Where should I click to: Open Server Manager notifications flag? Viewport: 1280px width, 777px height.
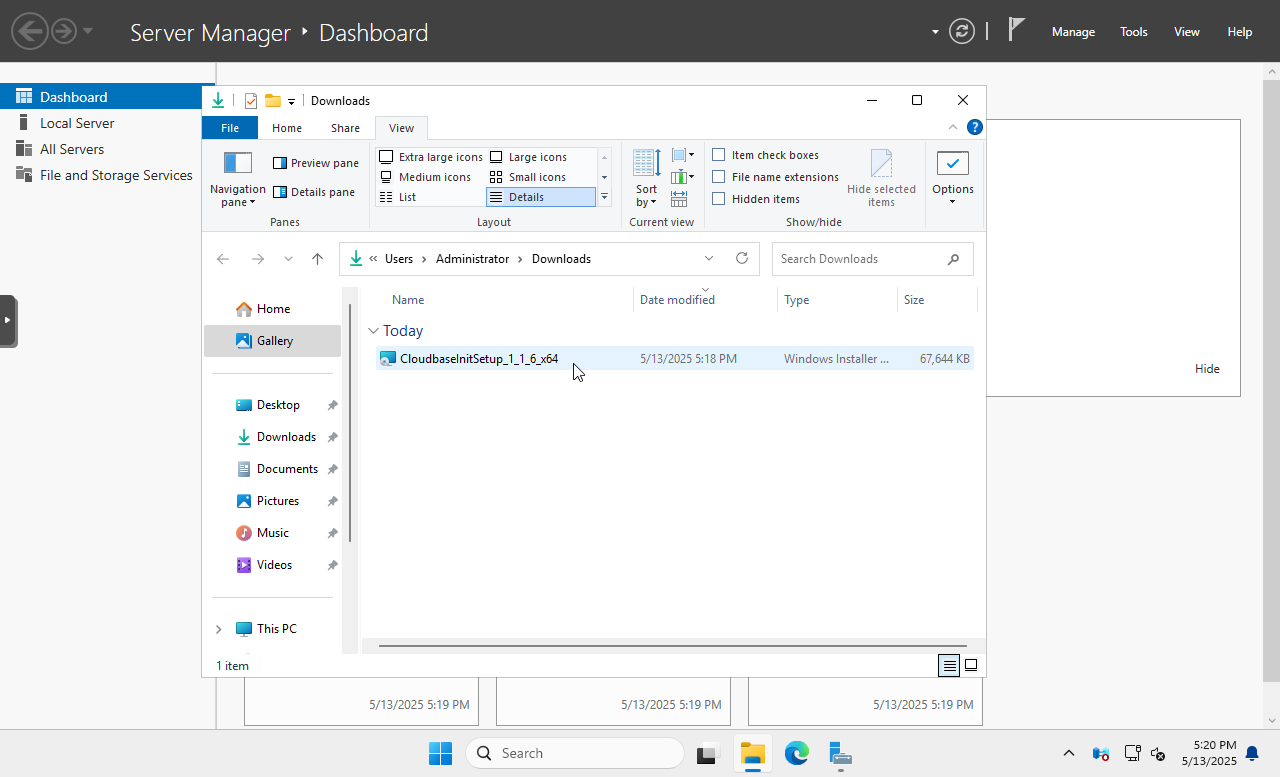click(1014, 31)
